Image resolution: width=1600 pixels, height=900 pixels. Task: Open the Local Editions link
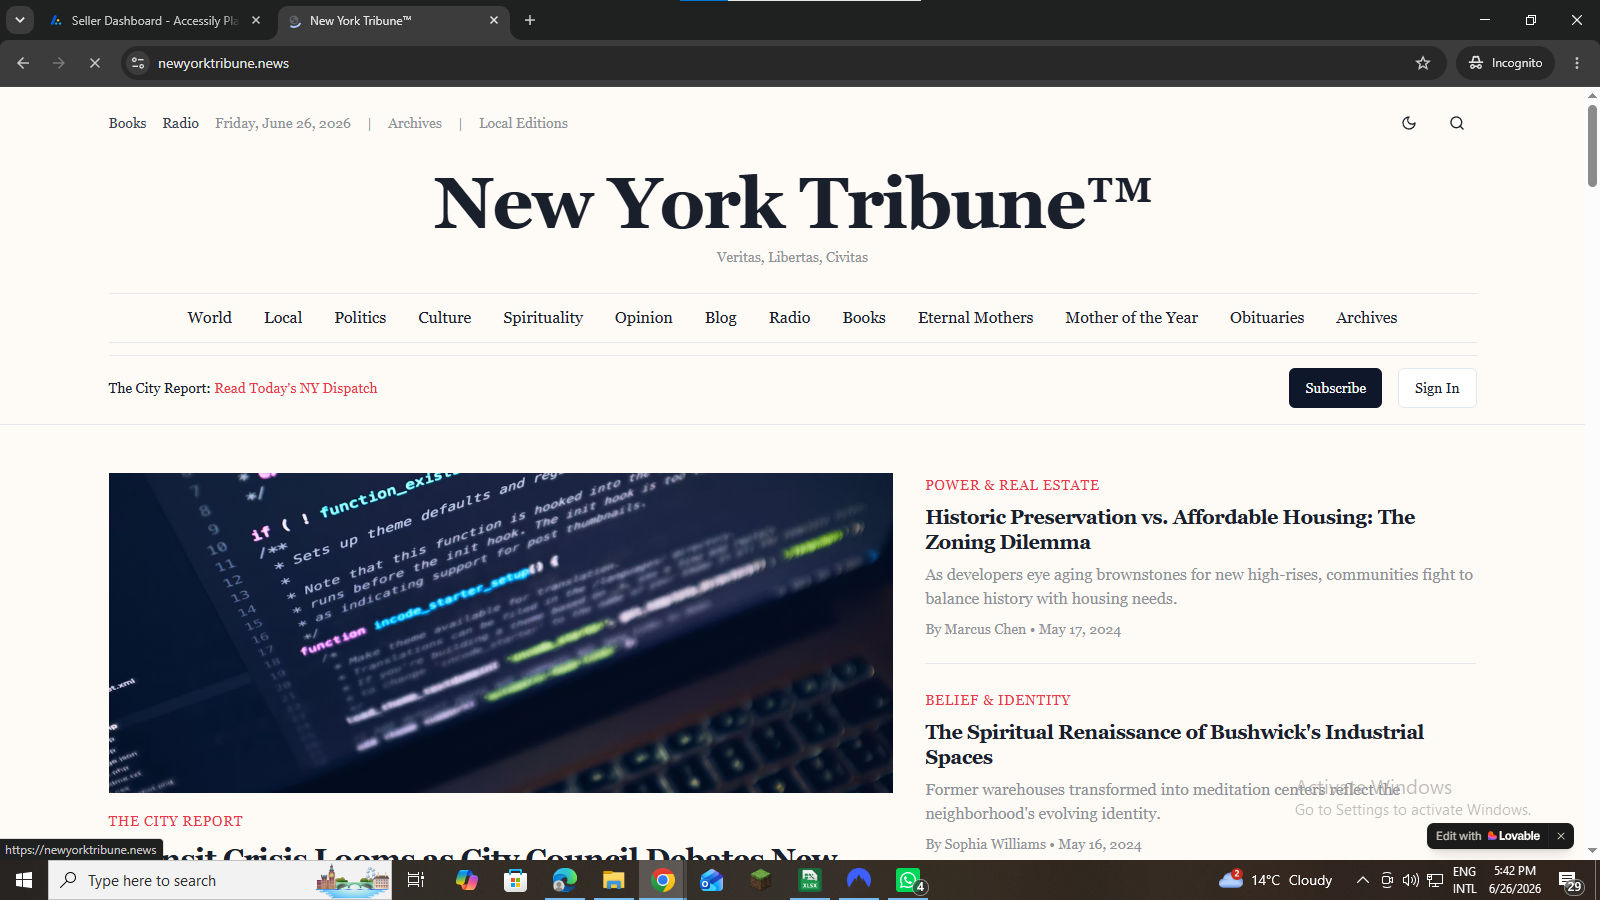click(x=523, y=123)
